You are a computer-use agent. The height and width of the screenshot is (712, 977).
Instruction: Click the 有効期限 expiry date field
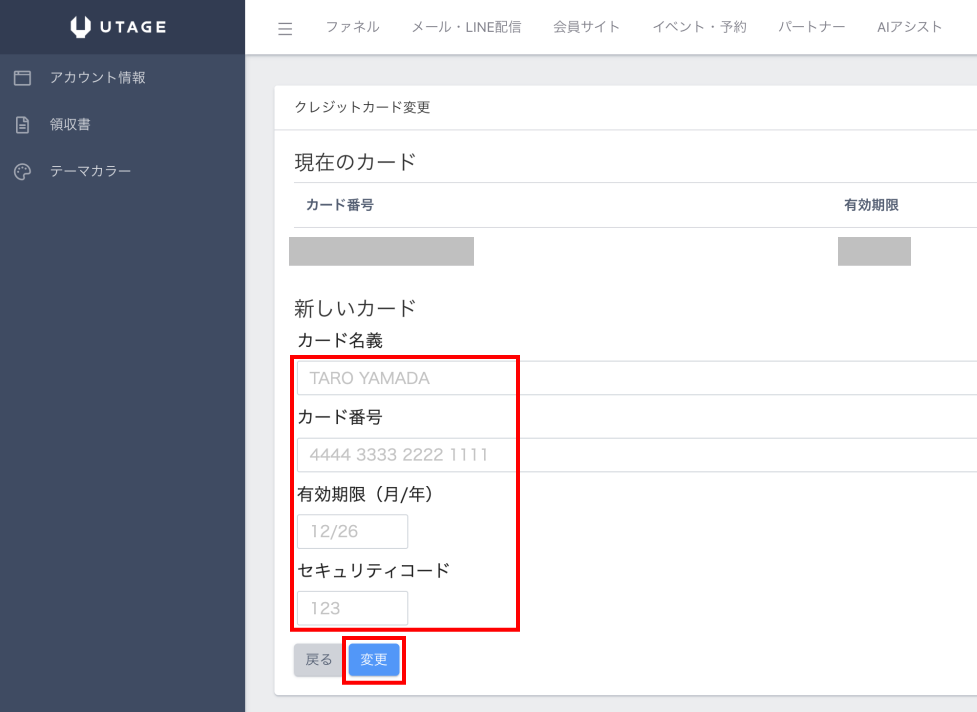point(353,531)
